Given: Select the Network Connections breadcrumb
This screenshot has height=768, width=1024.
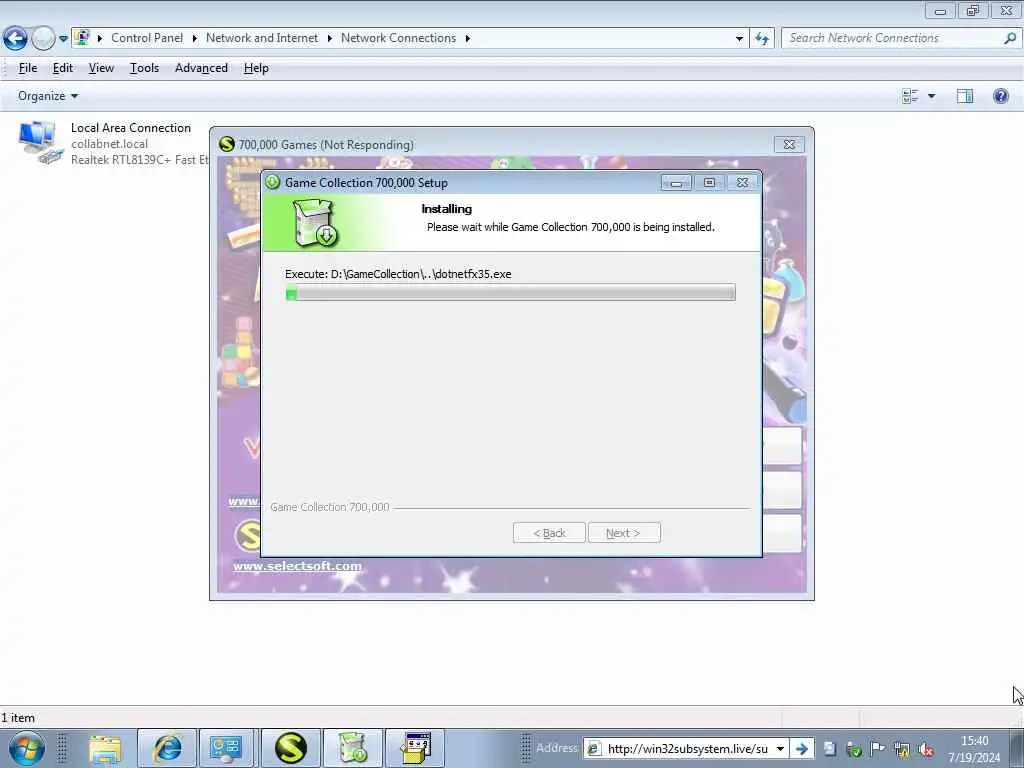Looking at the screenshot, I should (398, 38).
